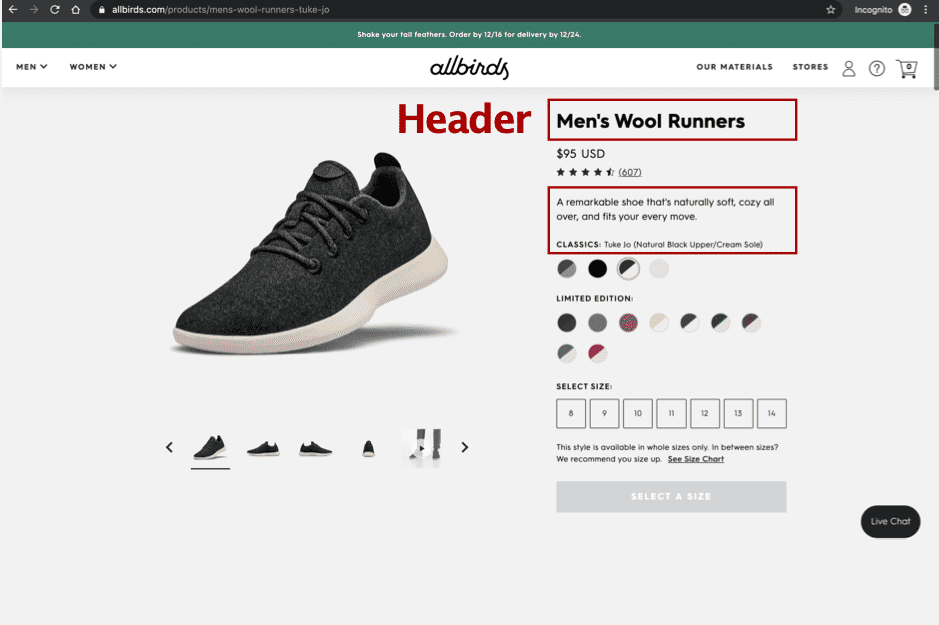Go to Stores nav item
939x625 pixels.
[810, 66]
